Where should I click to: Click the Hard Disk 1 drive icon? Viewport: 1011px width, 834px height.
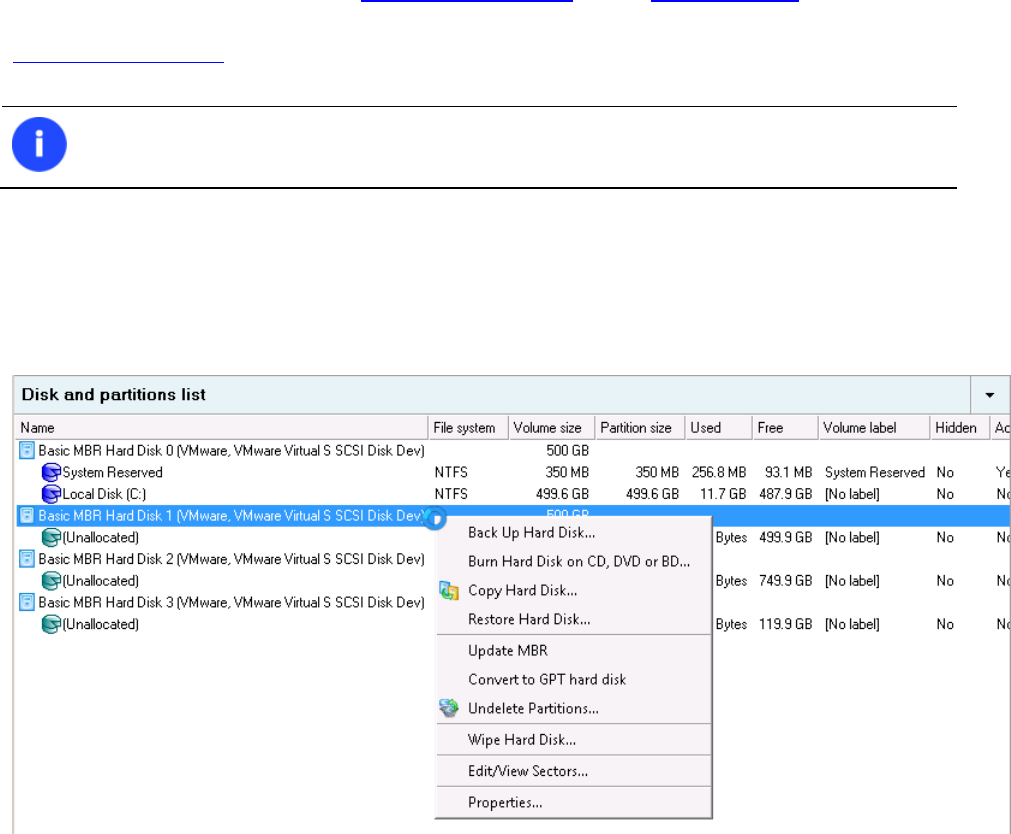[x=26, y=515]
